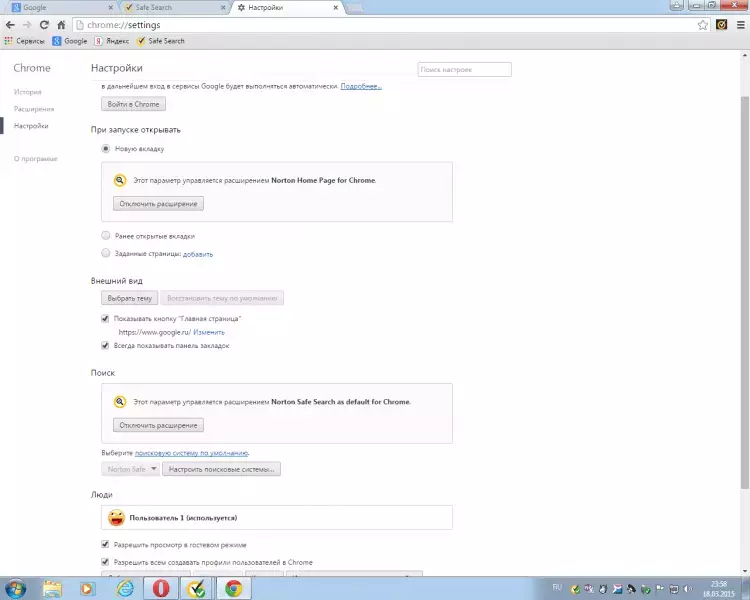
Task: Open О программе in the sidebar
Action: point(36,159)
